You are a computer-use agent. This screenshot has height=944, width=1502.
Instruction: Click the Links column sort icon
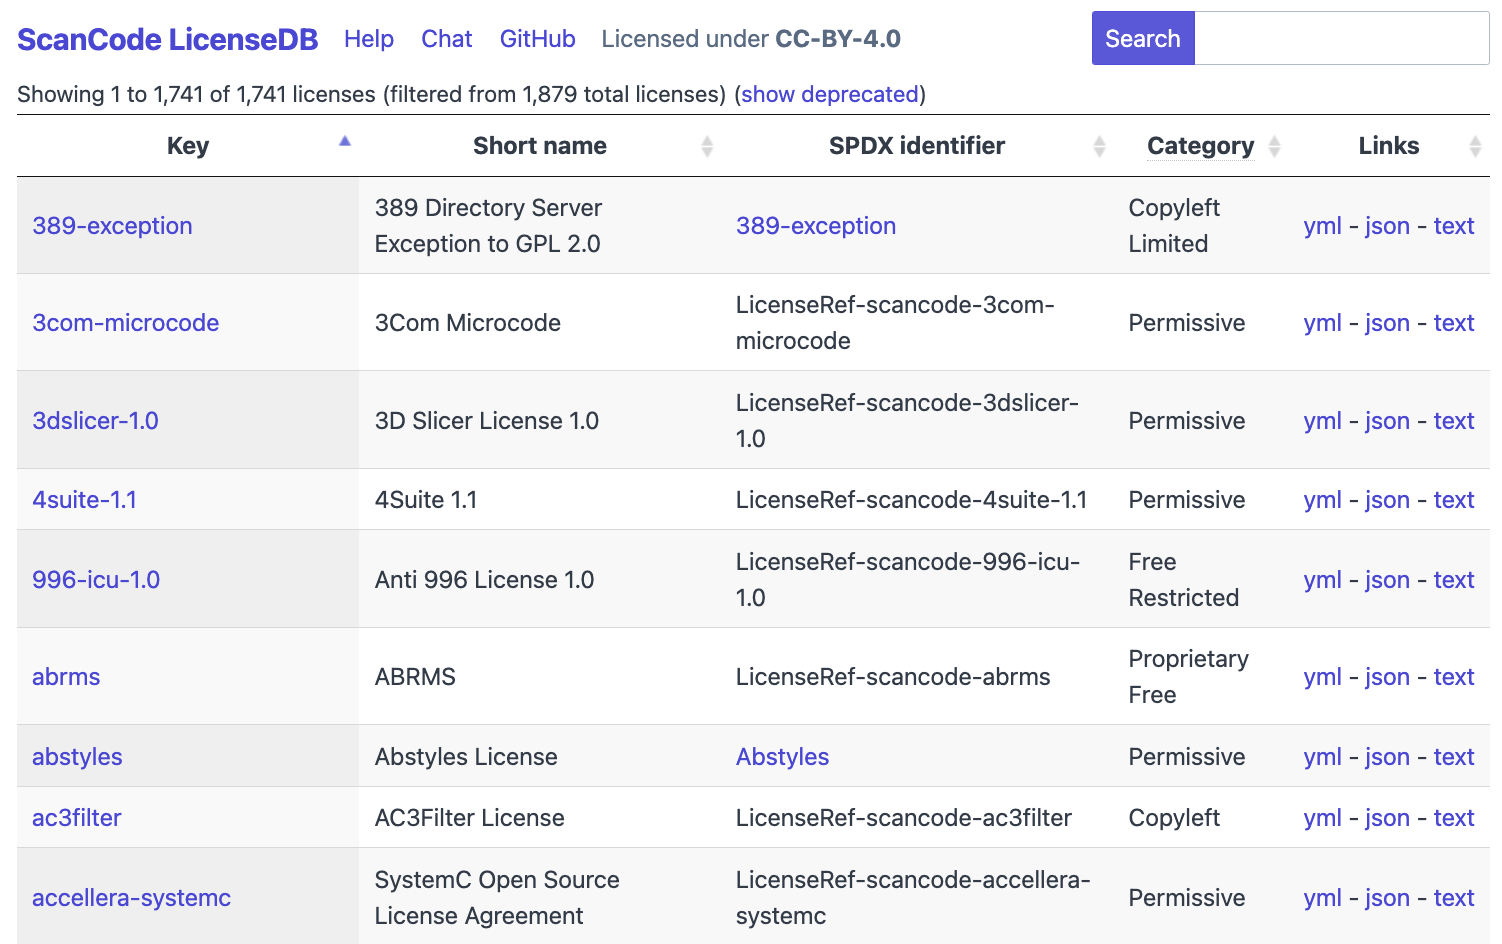(1474, 146)
